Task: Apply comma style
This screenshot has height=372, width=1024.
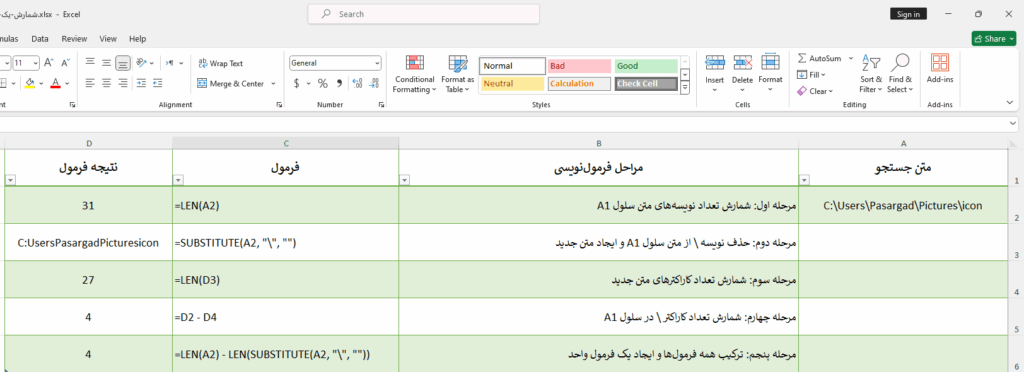Action: point(339,84)
